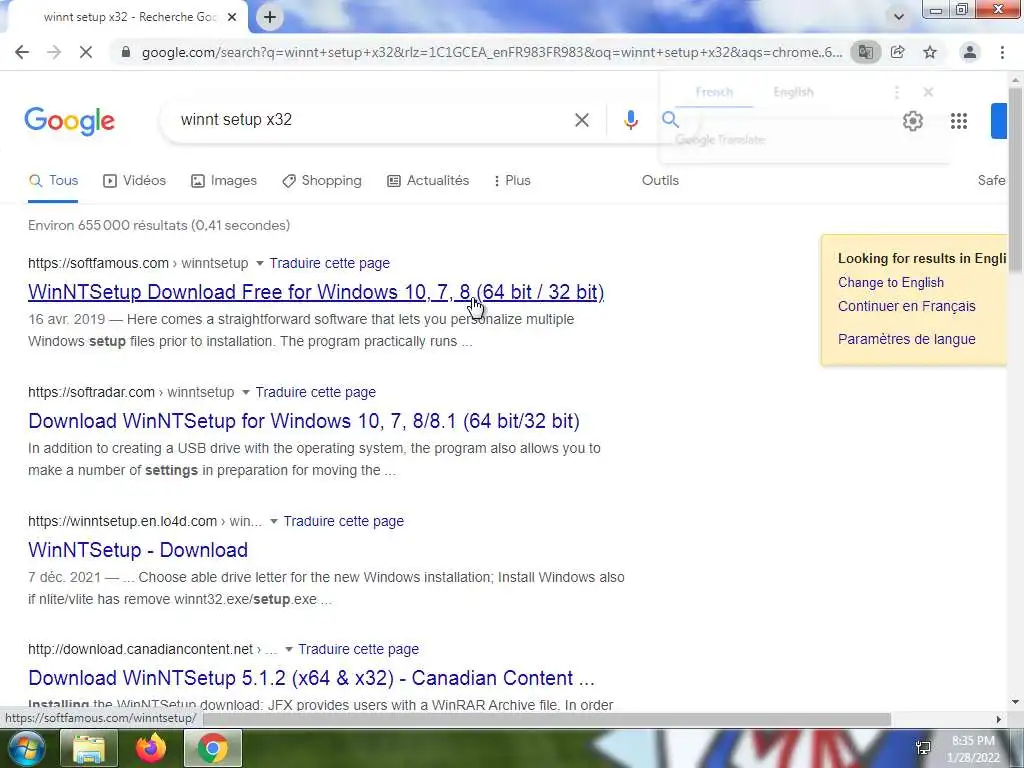
Task: Click the forward navigation arrow
Action: [x=54, y=52]
